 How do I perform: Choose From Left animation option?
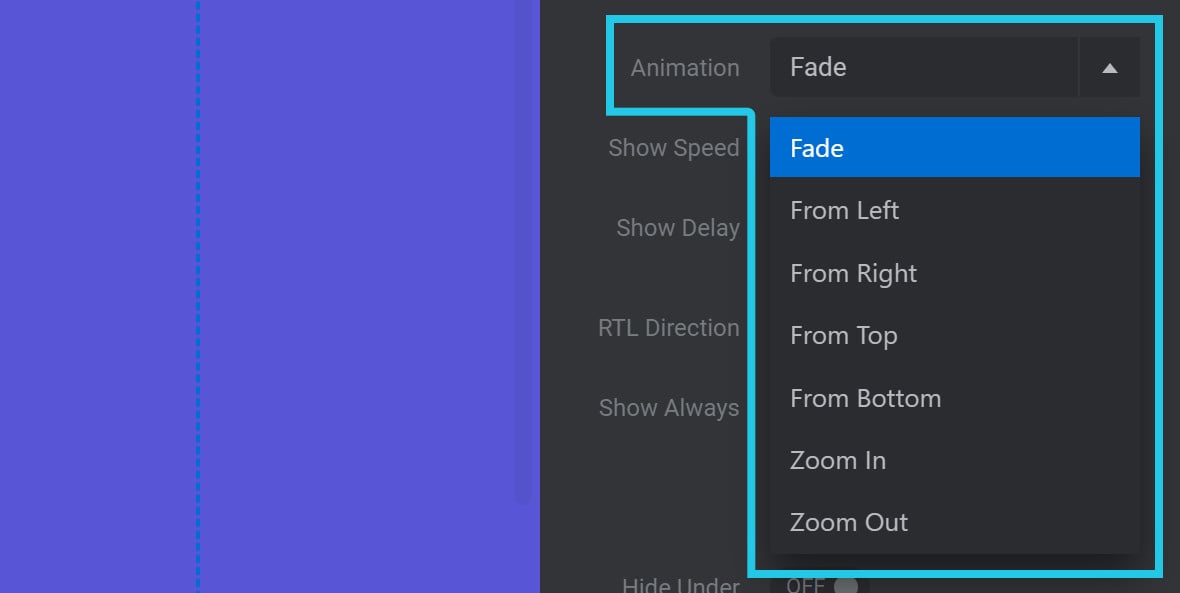[954, 211]
